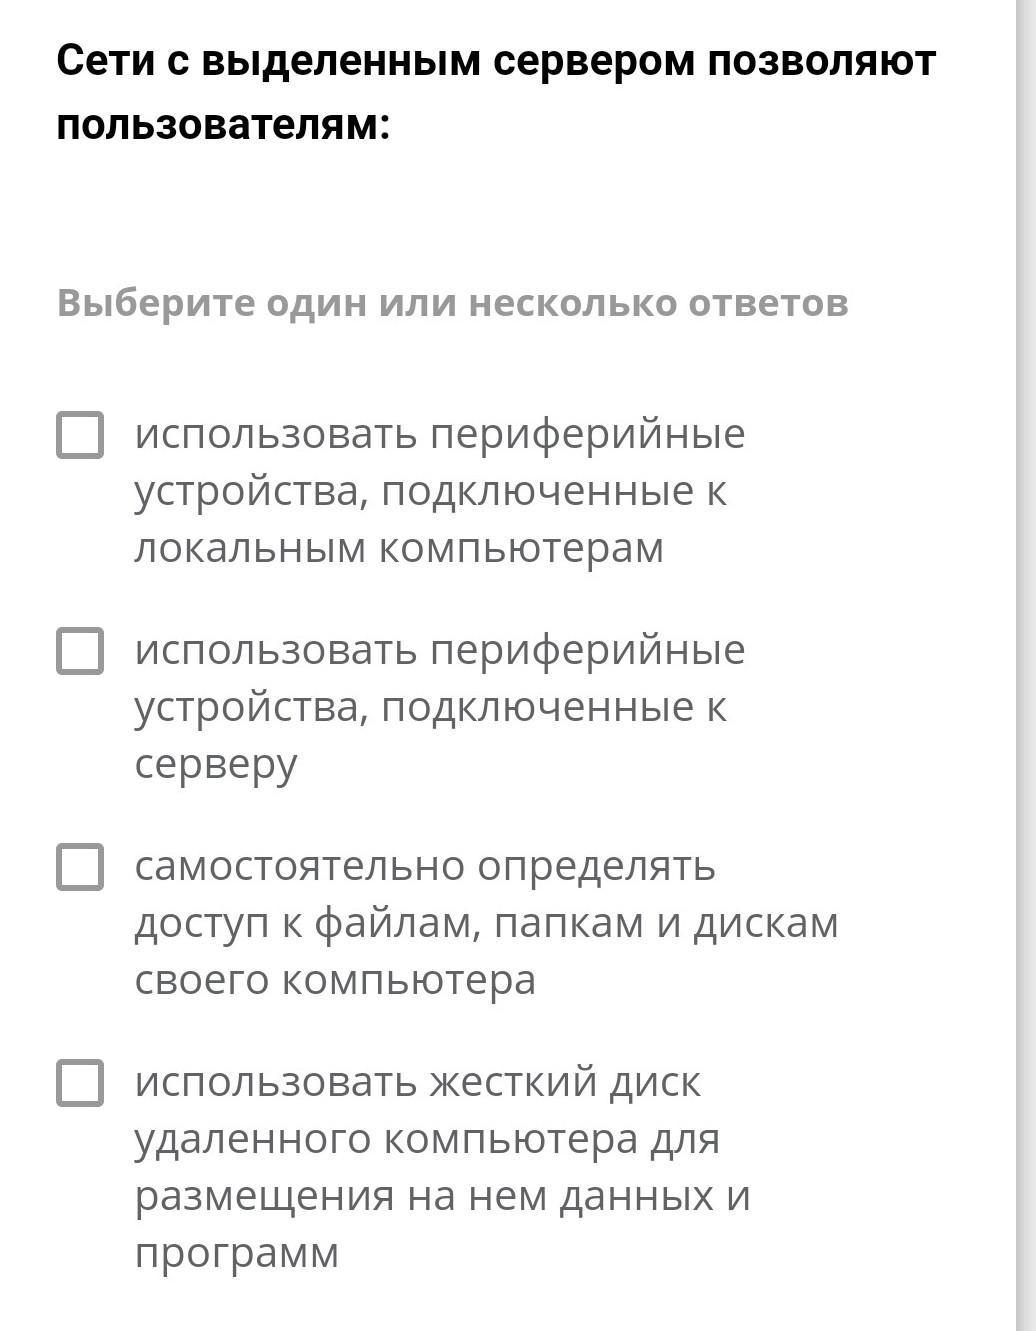Click the 'удаленного компьютера для' answer line
Image resolution: width=1036 pixels, height=1331 pixels.
tap(427, 1139)
